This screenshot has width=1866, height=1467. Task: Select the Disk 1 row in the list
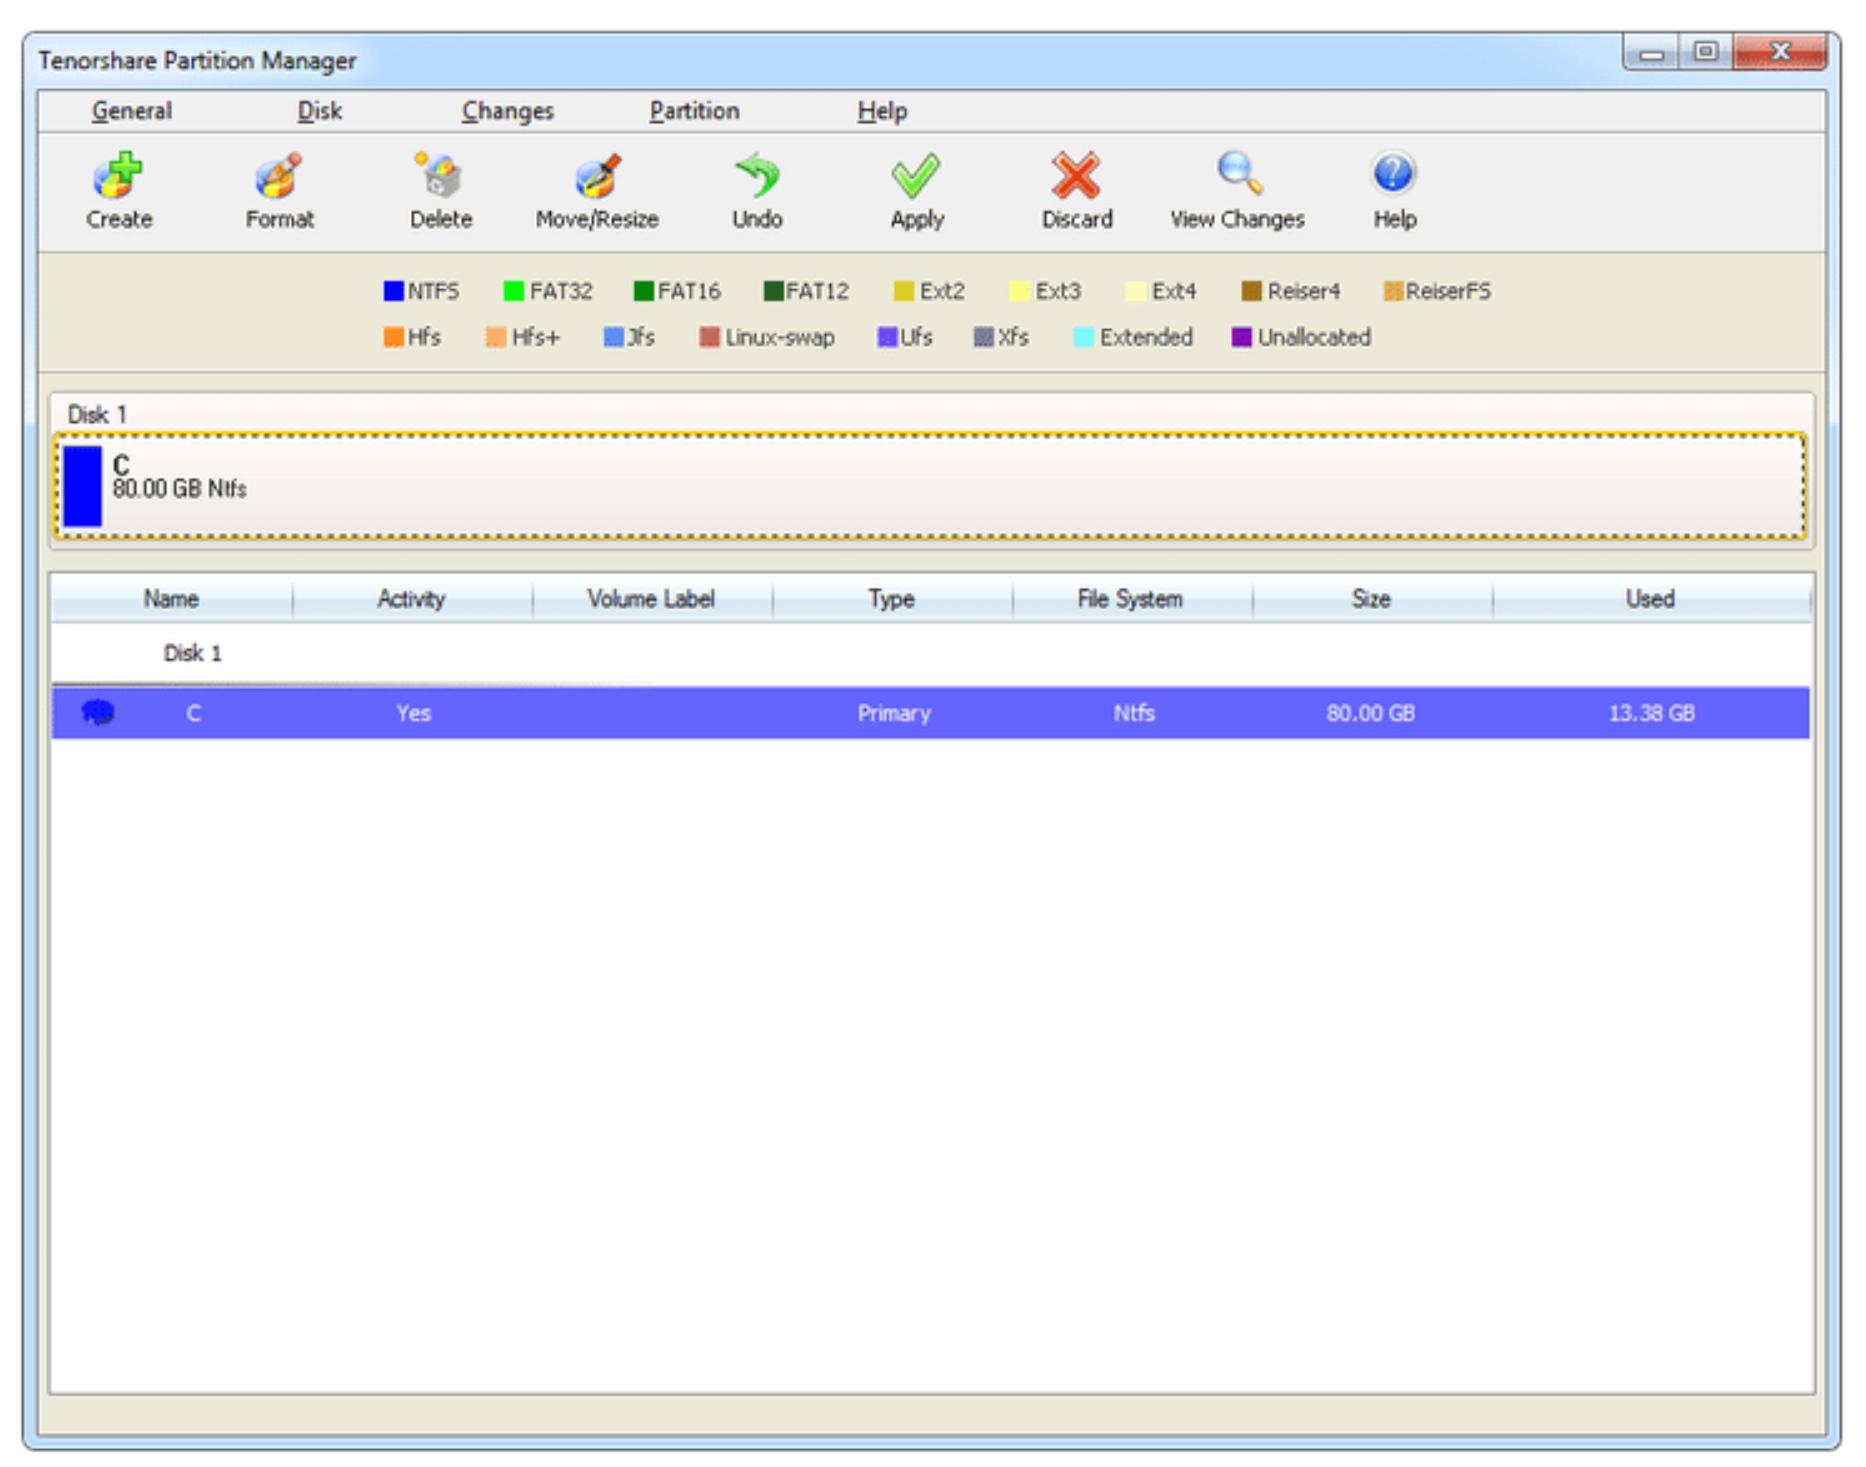930,653
